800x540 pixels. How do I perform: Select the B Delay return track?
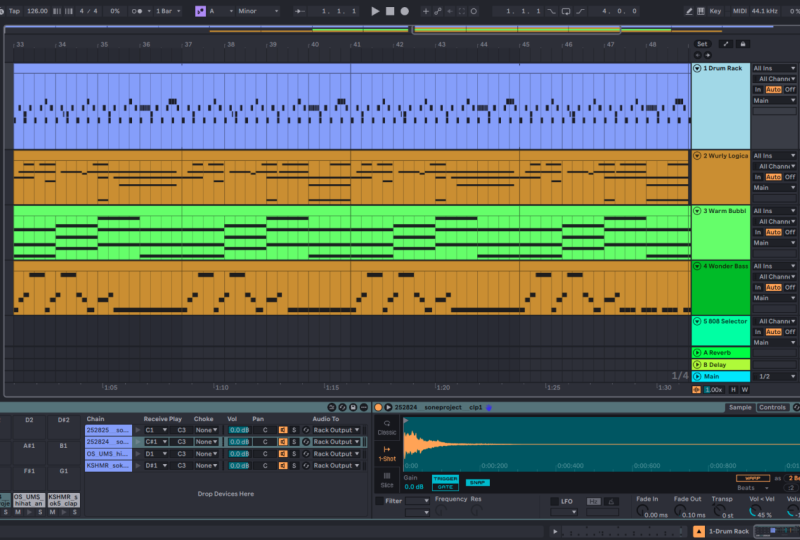(721, 365)
